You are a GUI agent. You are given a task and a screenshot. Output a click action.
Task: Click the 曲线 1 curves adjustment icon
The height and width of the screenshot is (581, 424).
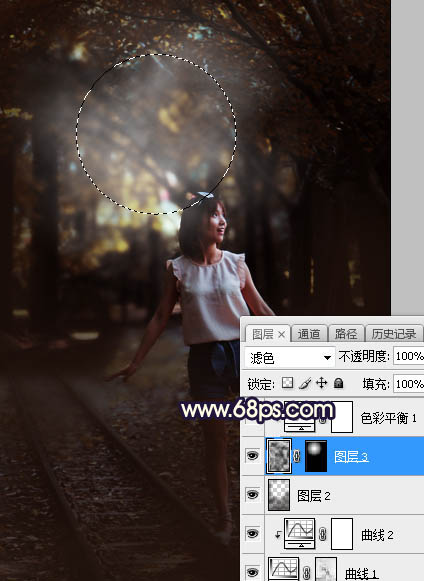click(284, 569)
